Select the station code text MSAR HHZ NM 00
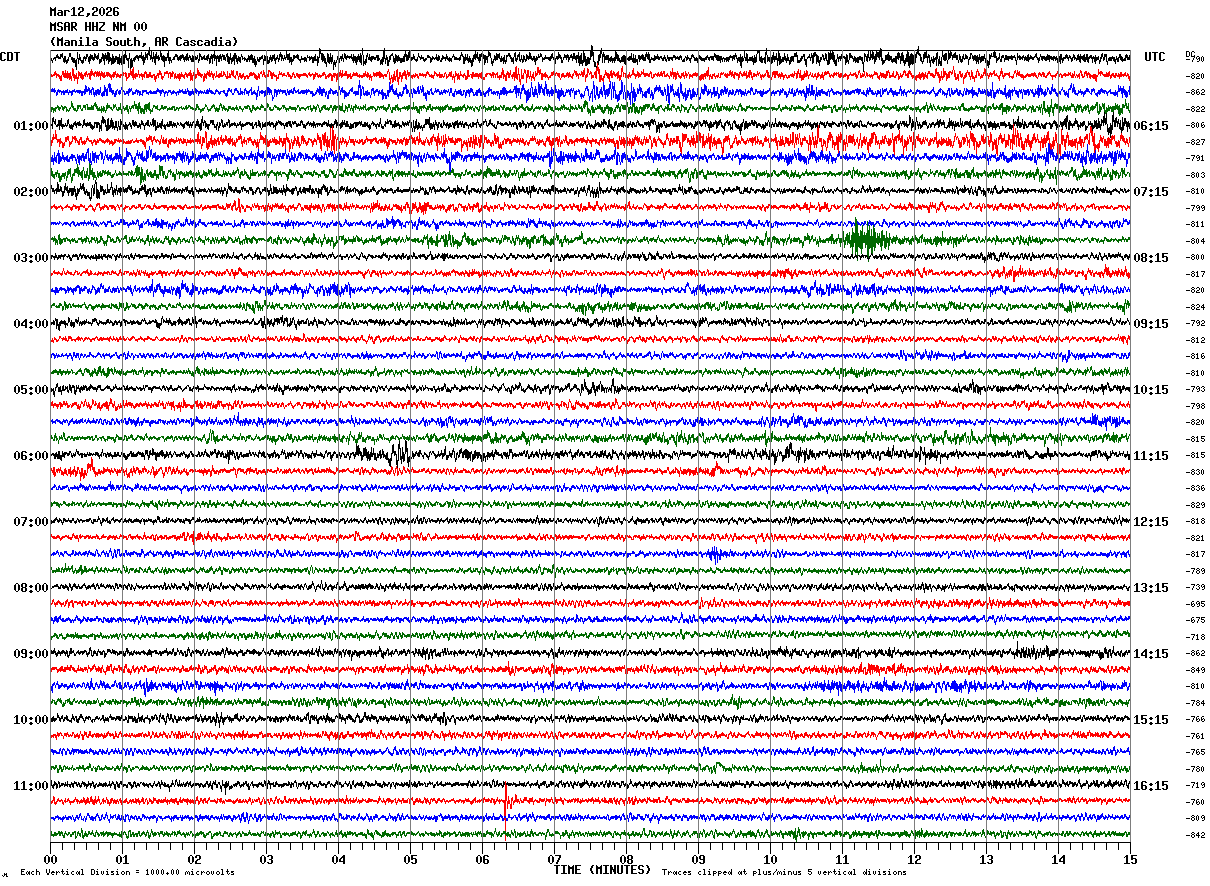Screen dimensions: 1210x886 [98, 27]
